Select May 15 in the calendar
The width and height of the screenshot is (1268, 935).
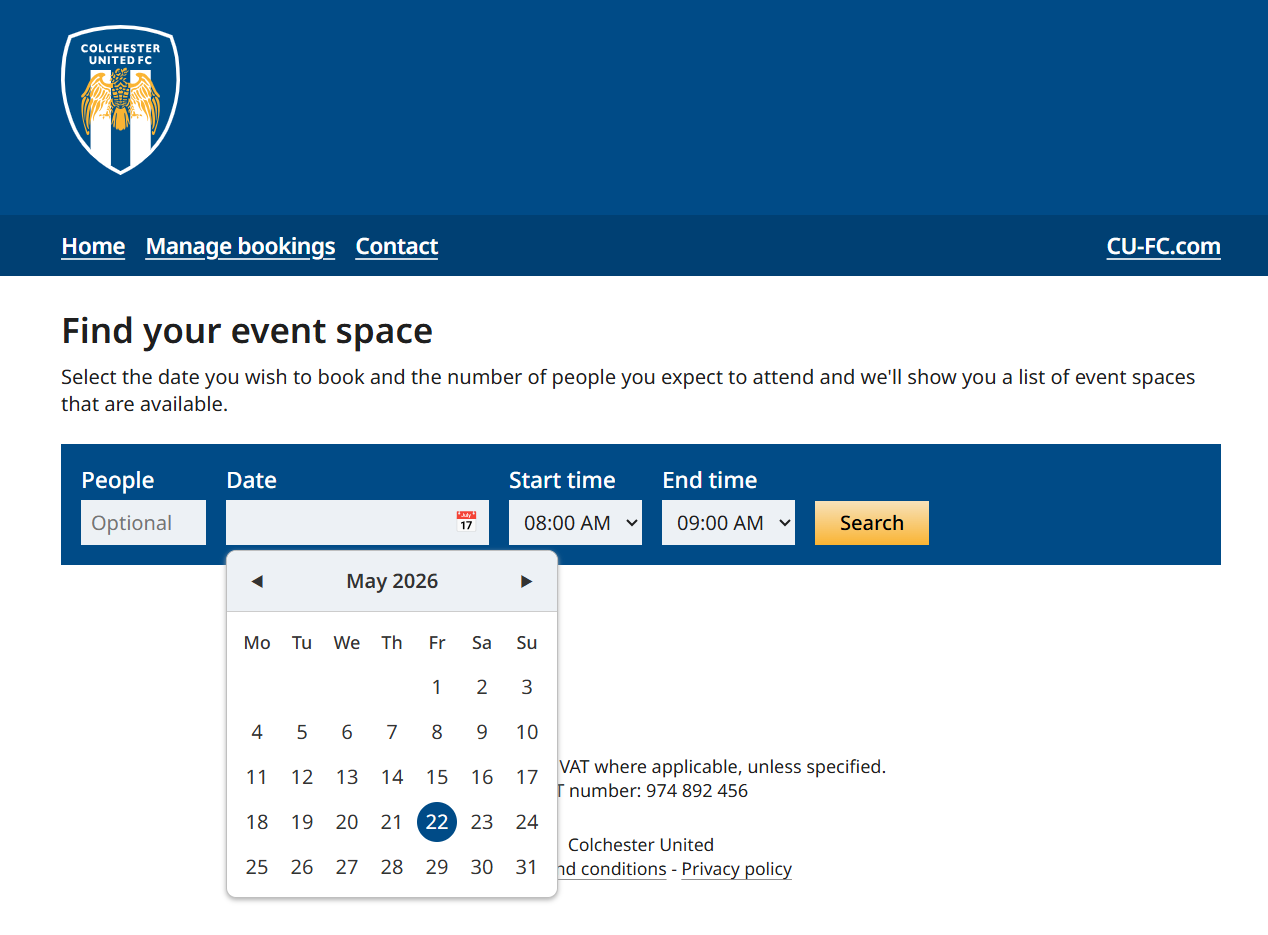tap(437, 777)
